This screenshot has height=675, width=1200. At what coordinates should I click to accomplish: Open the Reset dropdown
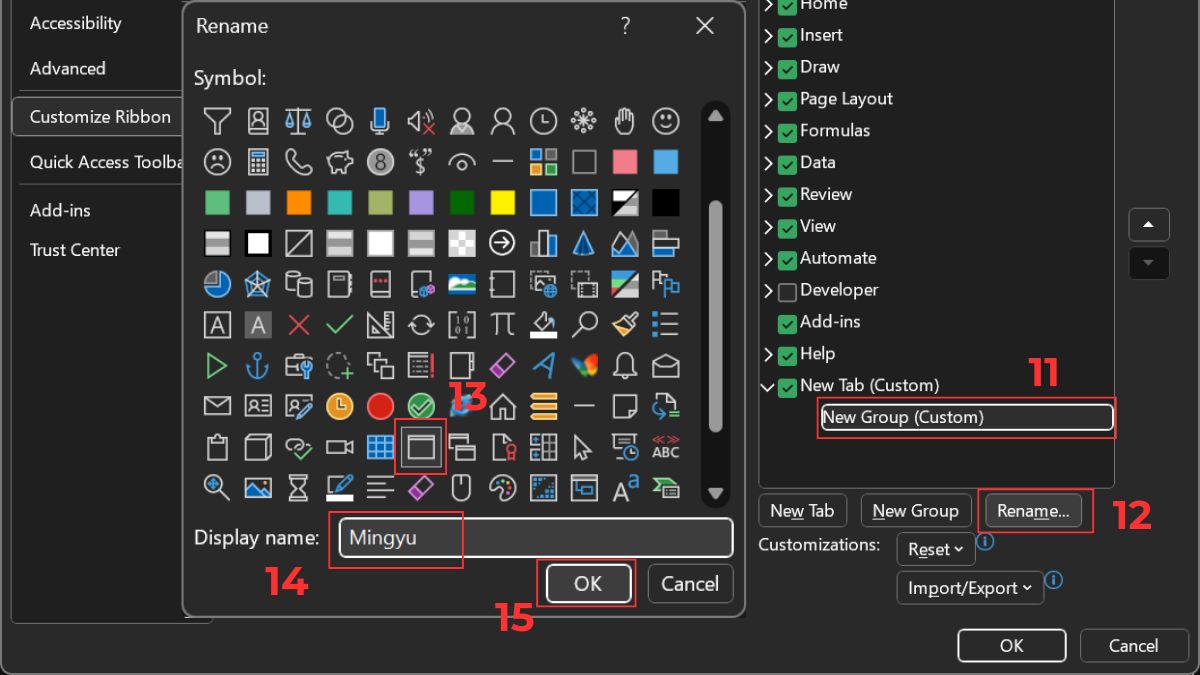tap(935, 549)
